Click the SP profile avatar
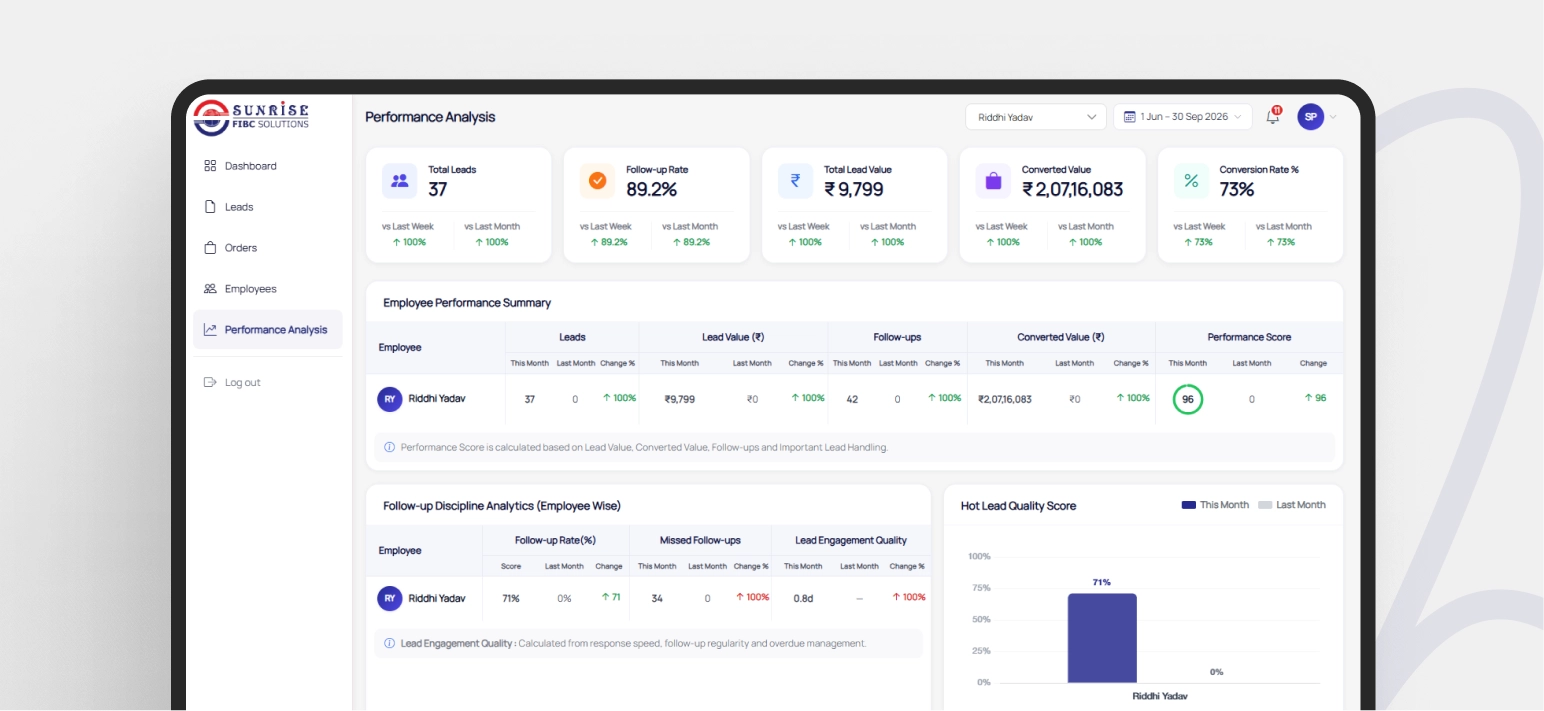Viewport: 1544px width, 711px height. 1310,117
